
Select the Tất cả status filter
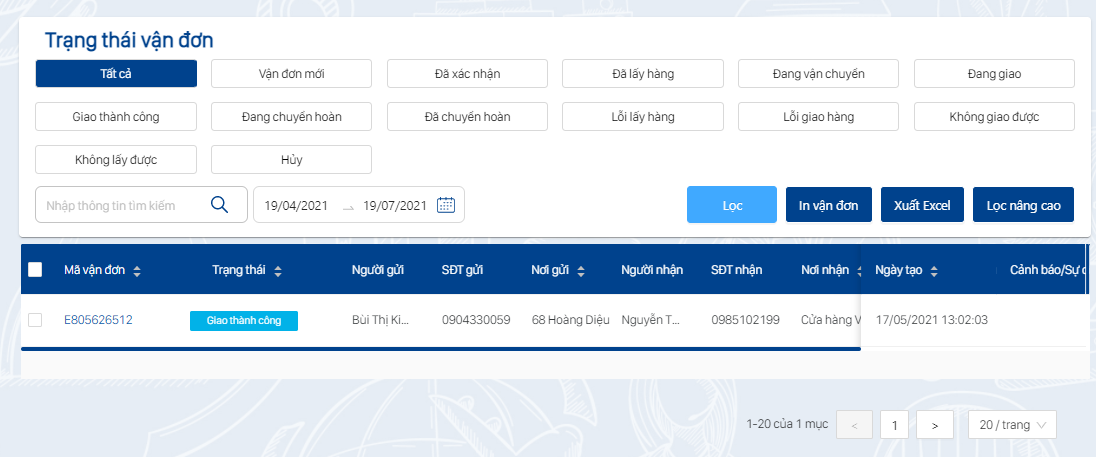coord(116,73)
